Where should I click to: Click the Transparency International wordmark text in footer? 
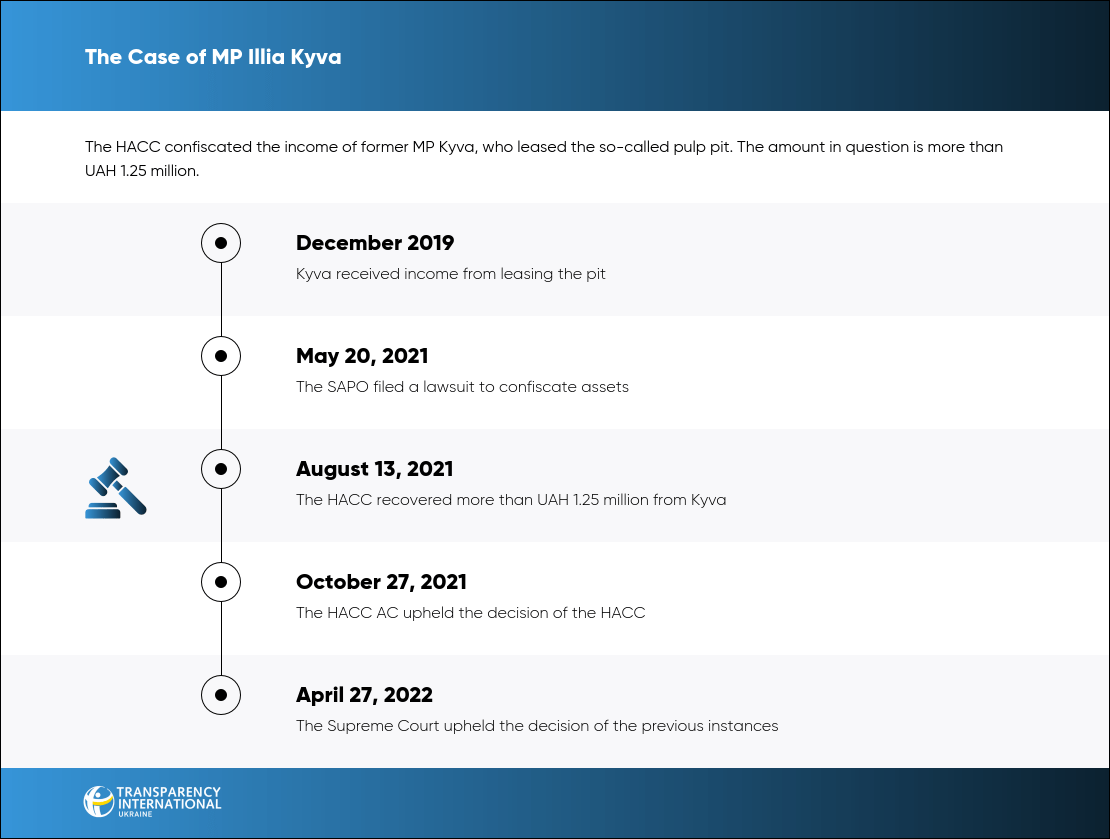[x=169, y=799]
